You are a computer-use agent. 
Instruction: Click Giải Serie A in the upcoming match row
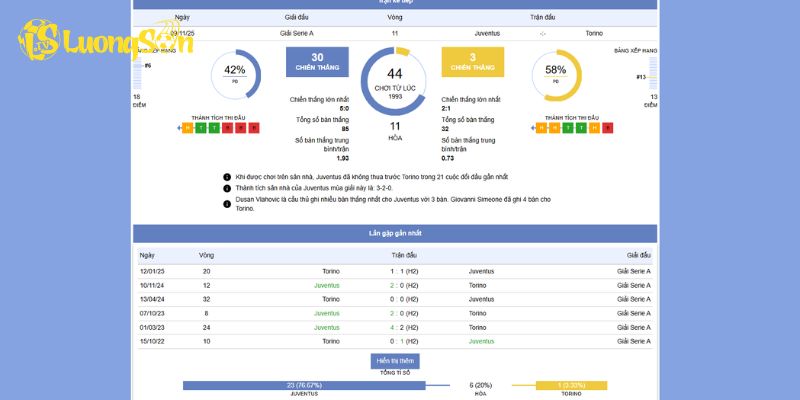pyautogui.click(x=297, y=33)
